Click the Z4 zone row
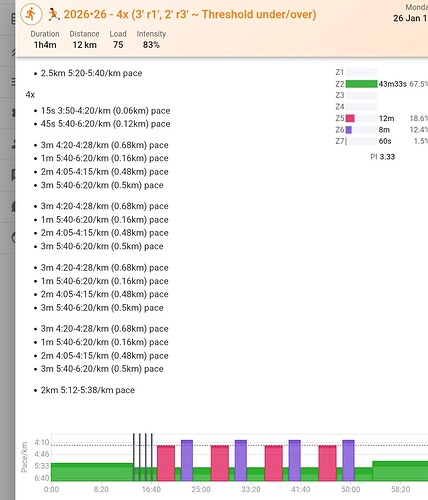The image size is (428, 500). point(357,107)
